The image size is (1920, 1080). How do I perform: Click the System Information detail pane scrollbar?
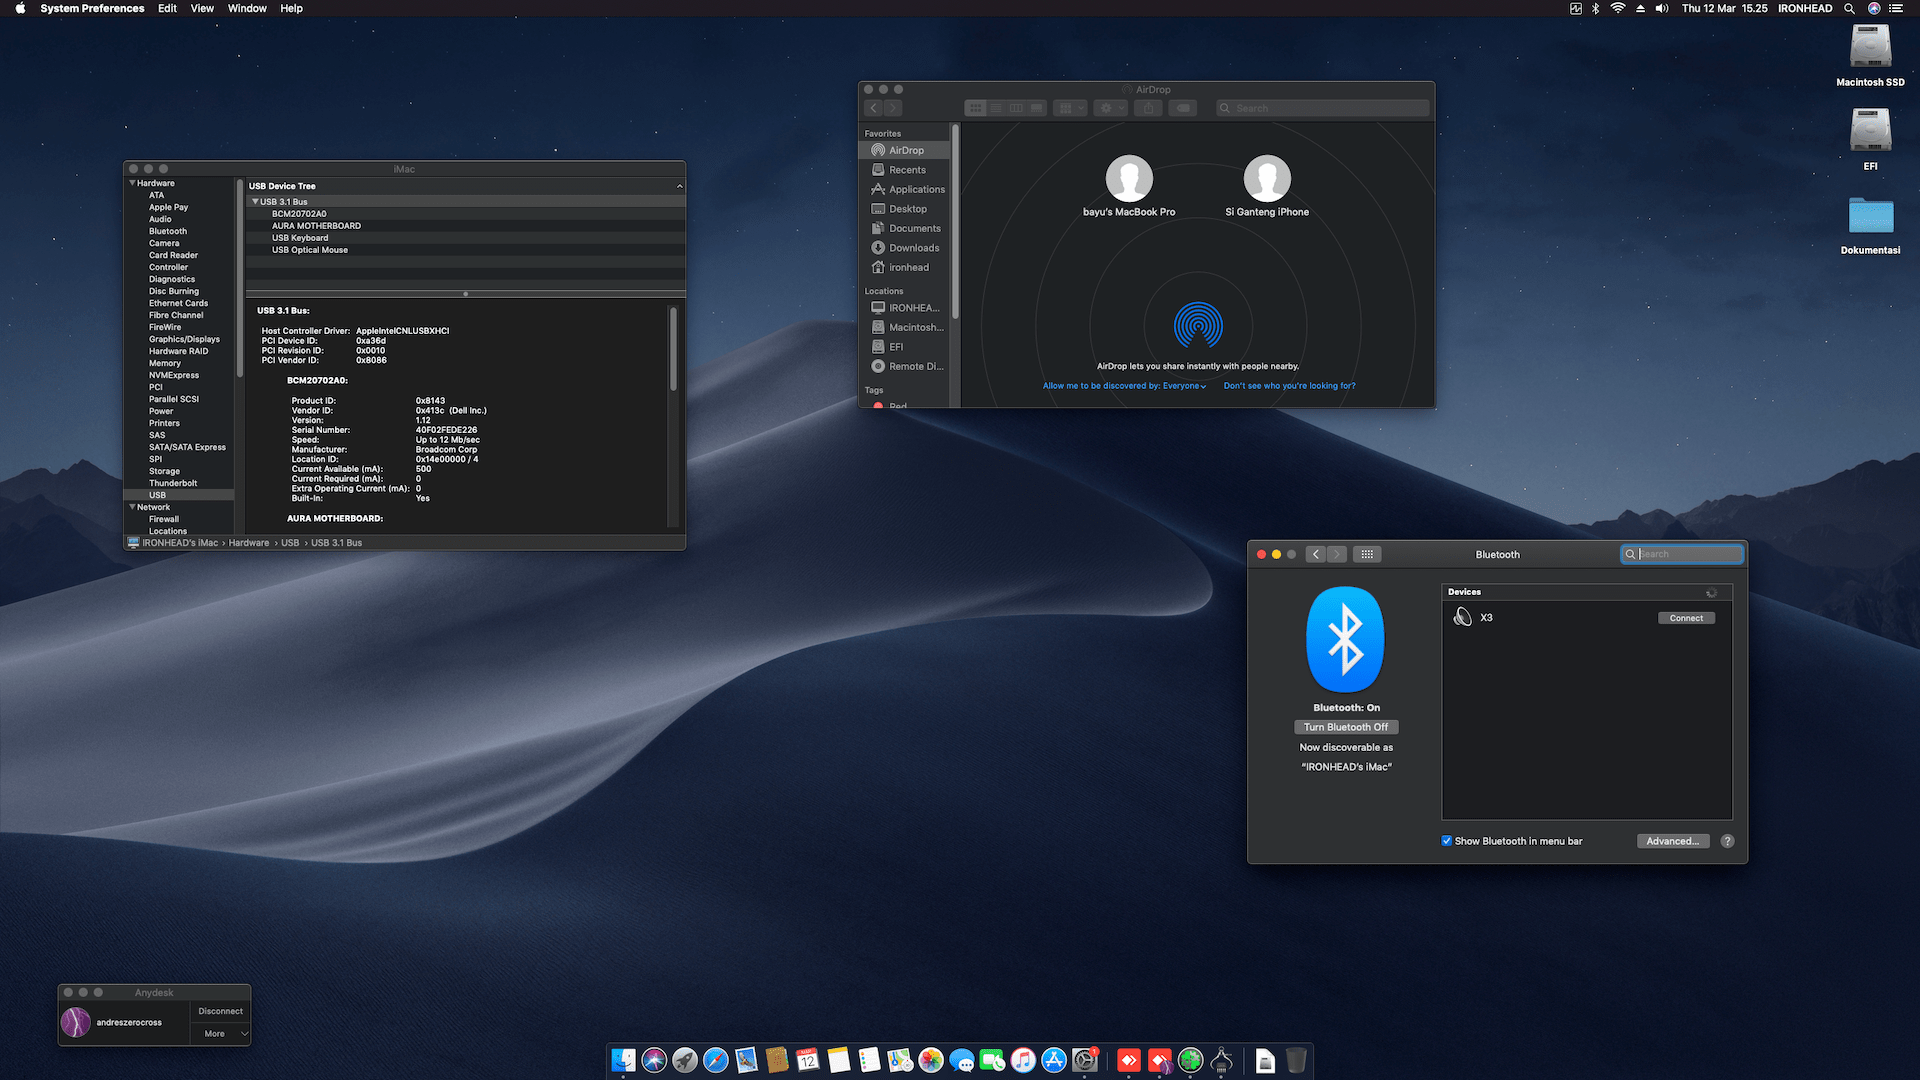pyautogui.click(x=673, y=350)
